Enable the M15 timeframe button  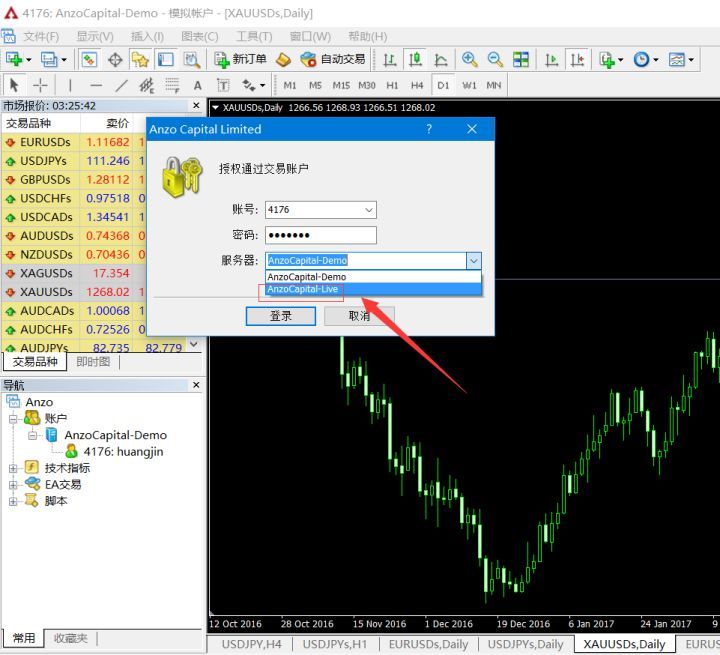click(x=341, y=85)
